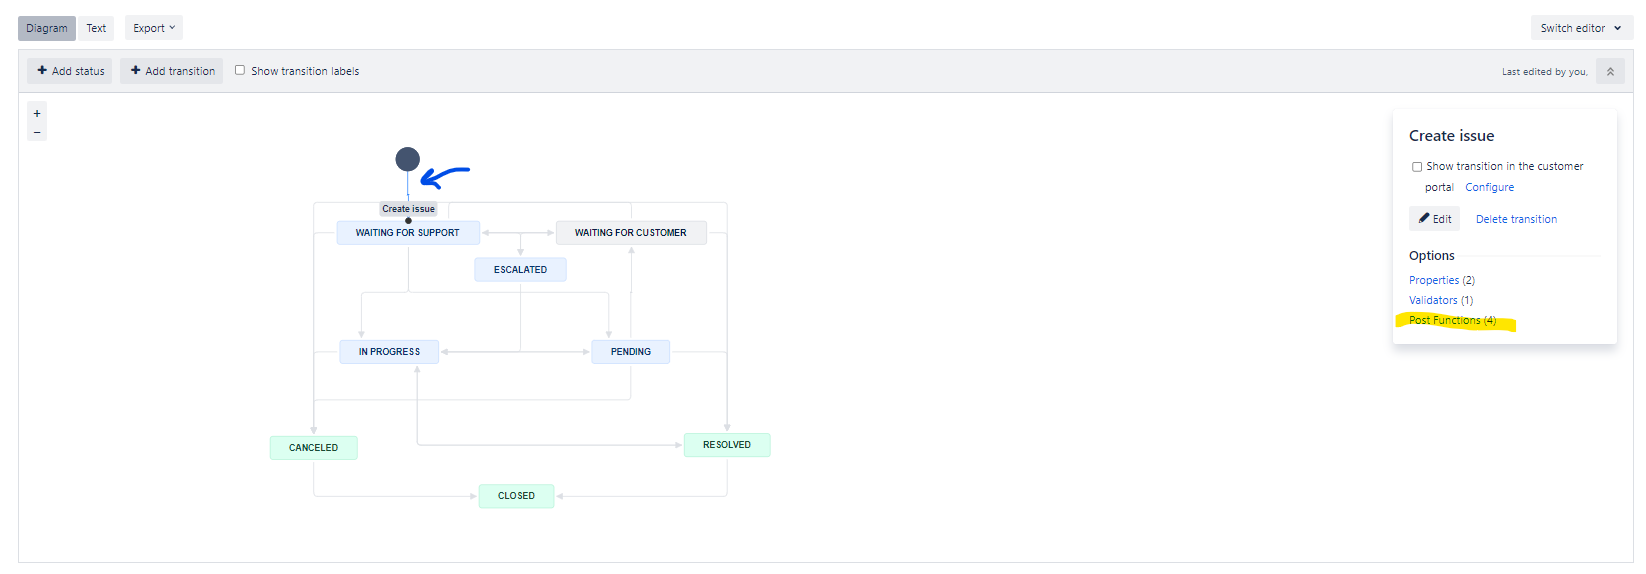This screenshot has height=574, width=1646.
Task: Collapse header using double chevron icon
Action: [x=1610, y=71]
